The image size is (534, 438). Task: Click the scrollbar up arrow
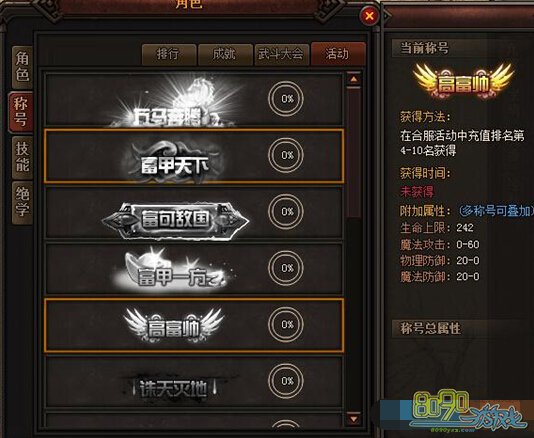pos(354,79)
